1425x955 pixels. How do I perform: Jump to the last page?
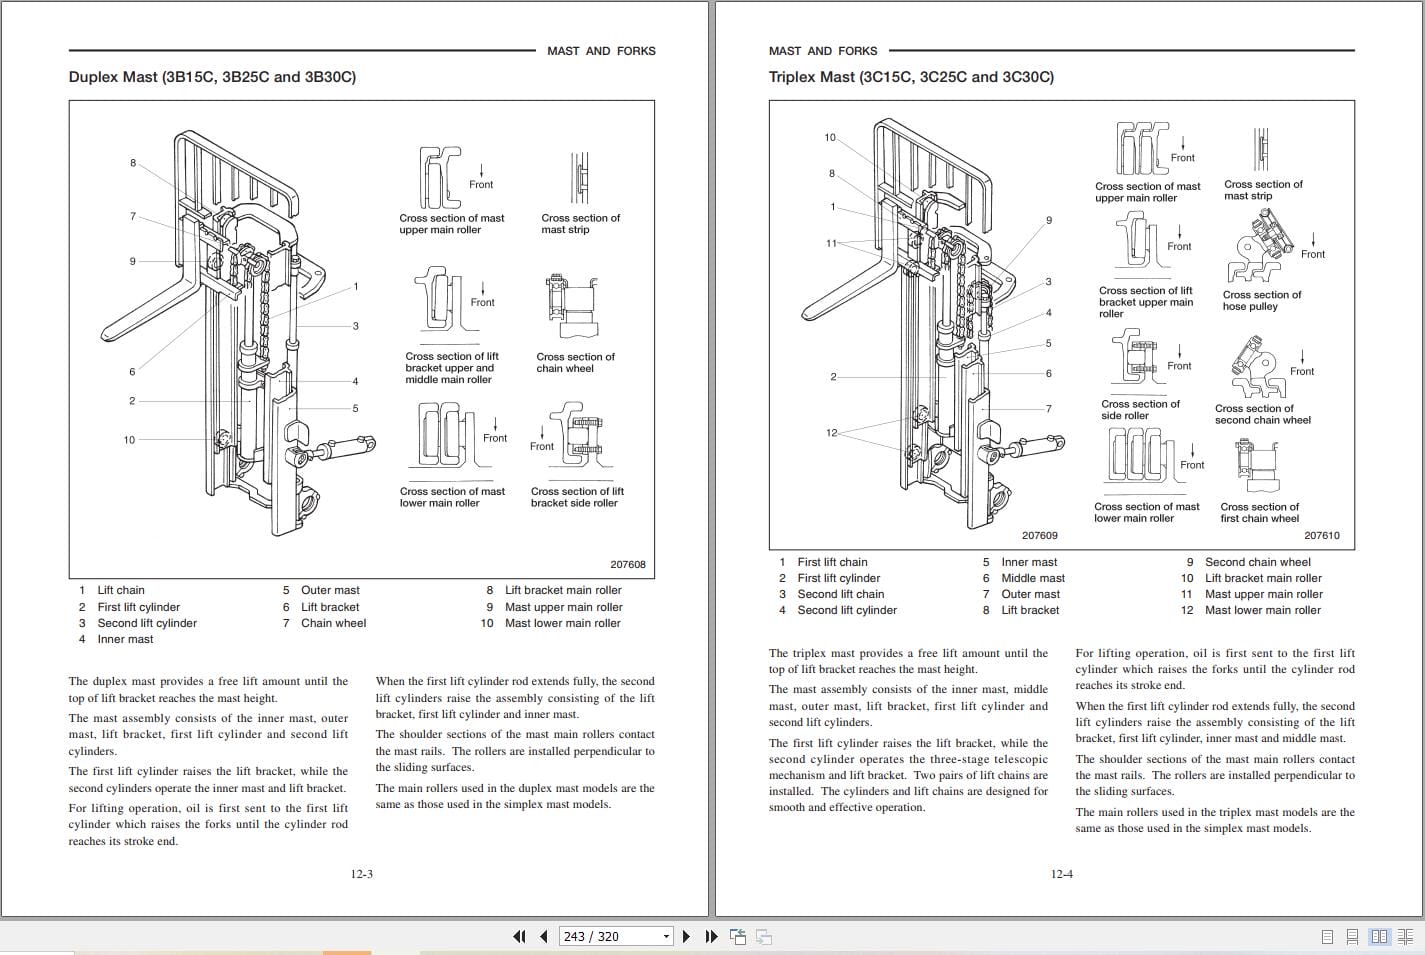[711, 937]
